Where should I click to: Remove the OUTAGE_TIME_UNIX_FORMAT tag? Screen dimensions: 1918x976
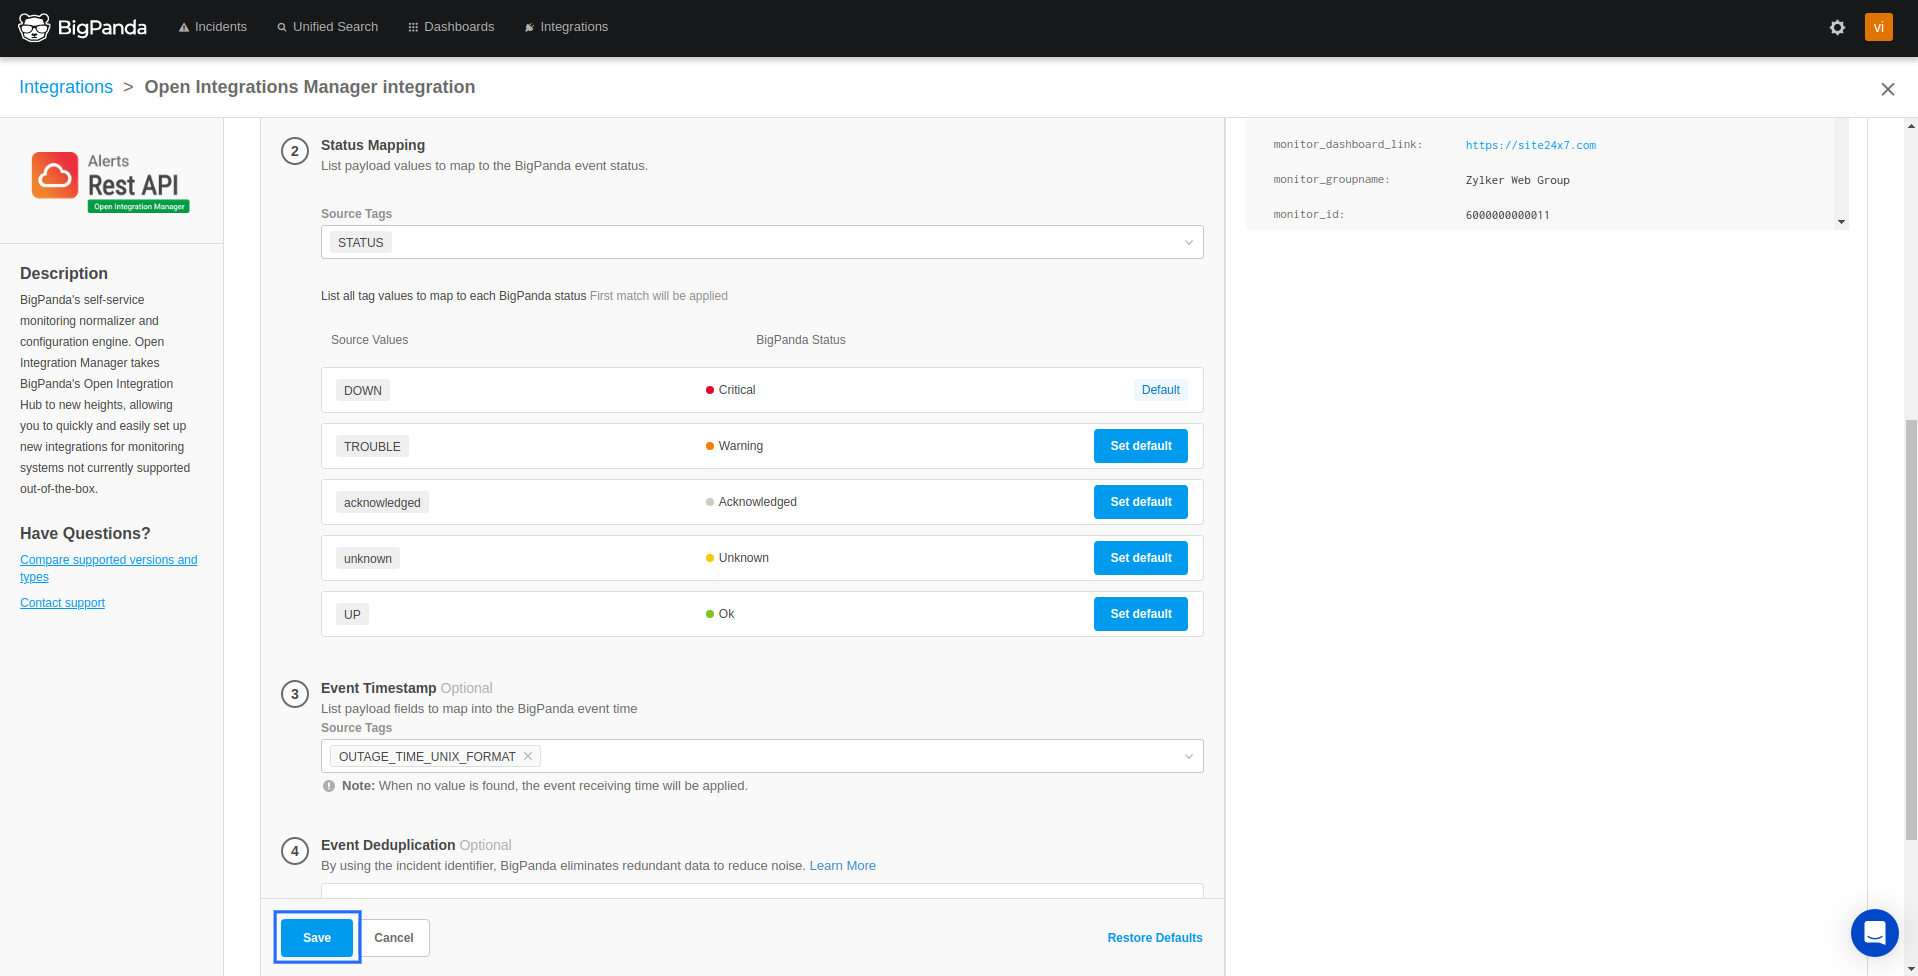click(527, 756)
